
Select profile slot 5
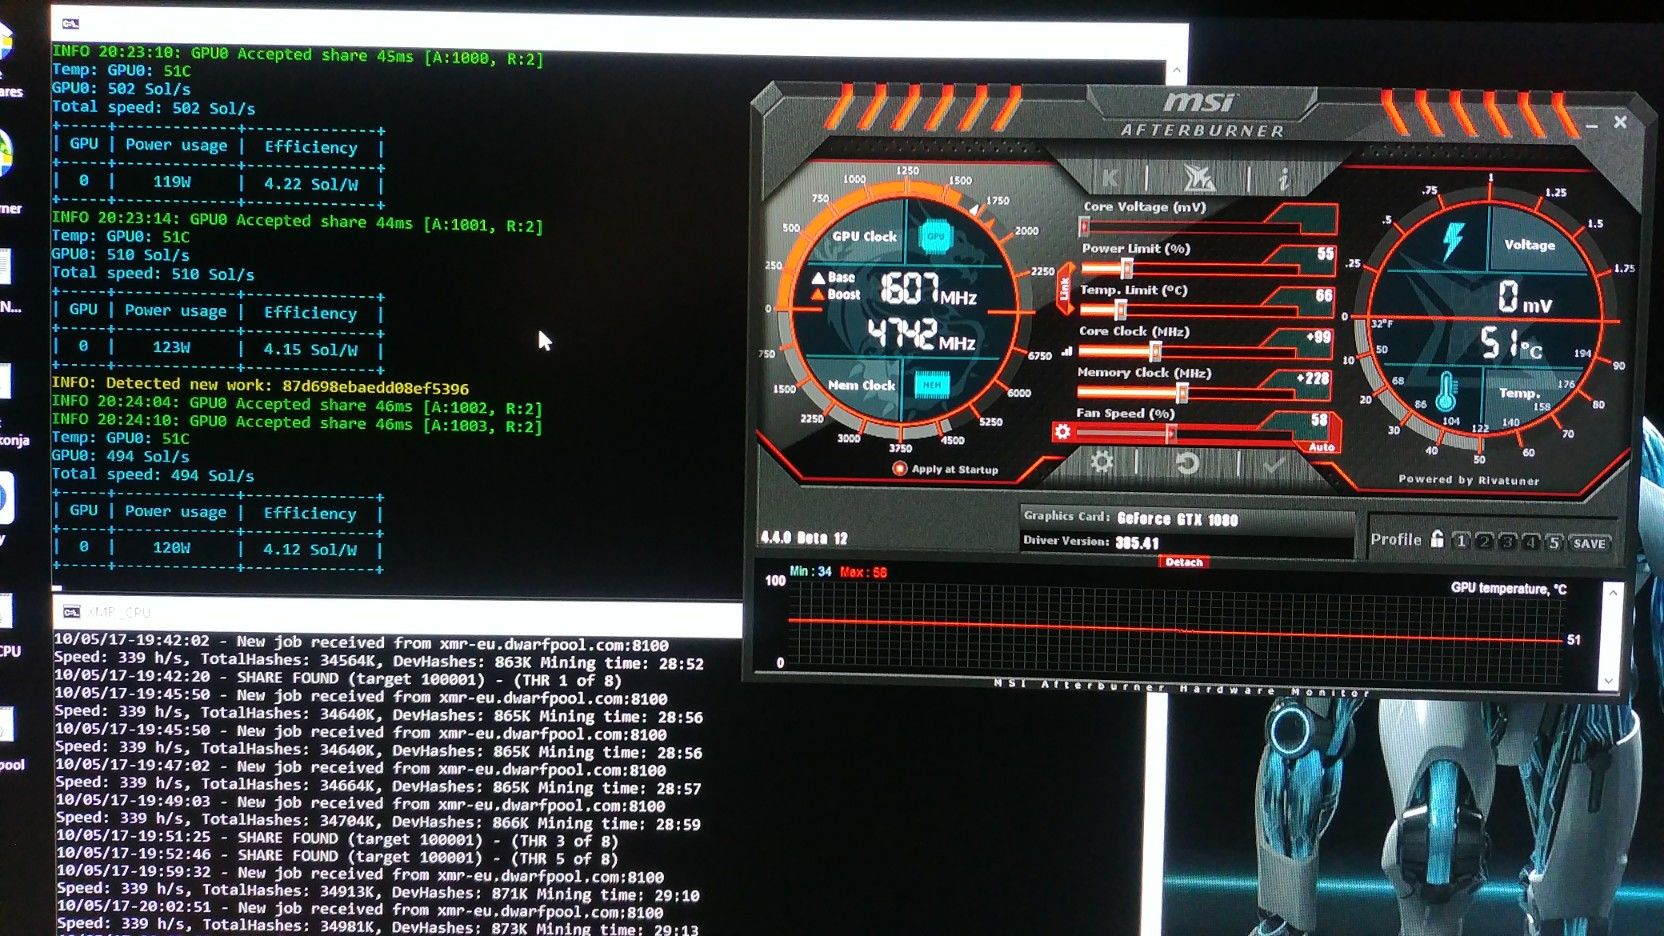click(1553, 543)
